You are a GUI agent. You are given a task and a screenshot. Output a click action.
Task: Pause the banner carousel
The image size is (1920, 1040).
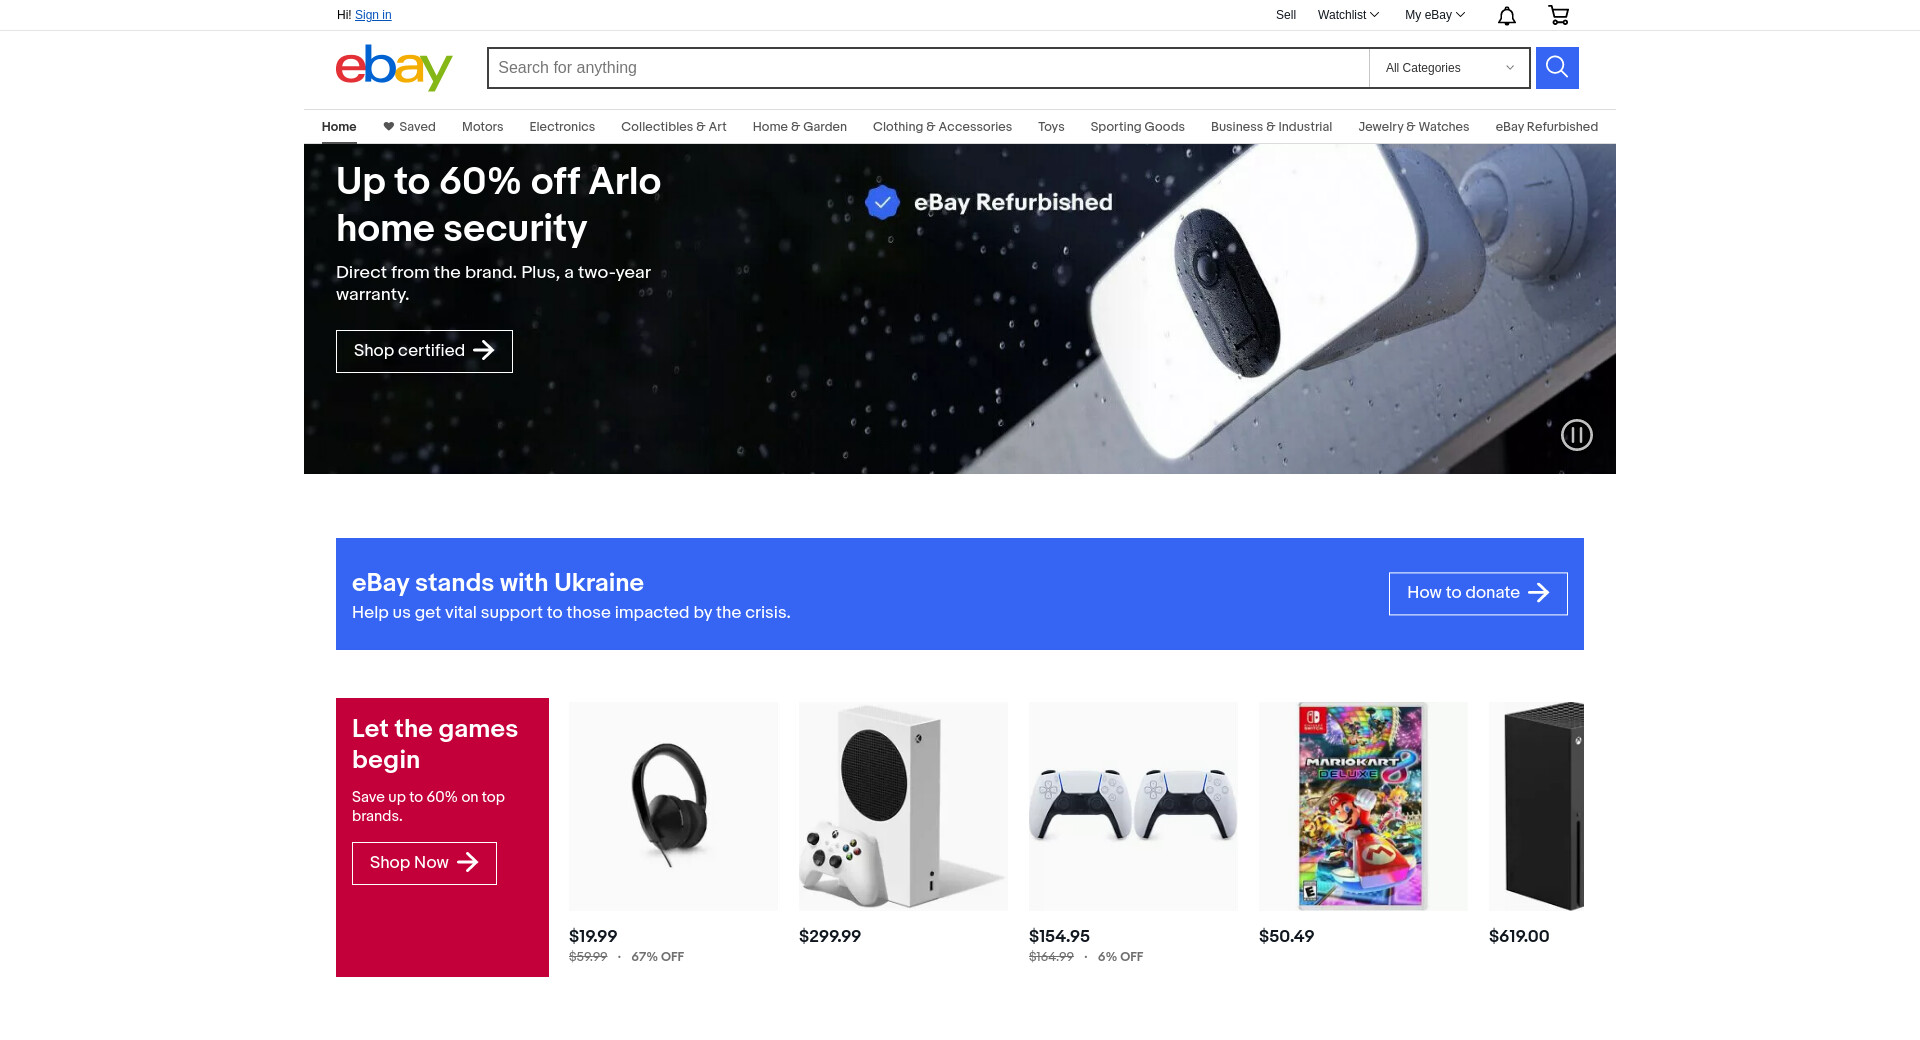1577,435
